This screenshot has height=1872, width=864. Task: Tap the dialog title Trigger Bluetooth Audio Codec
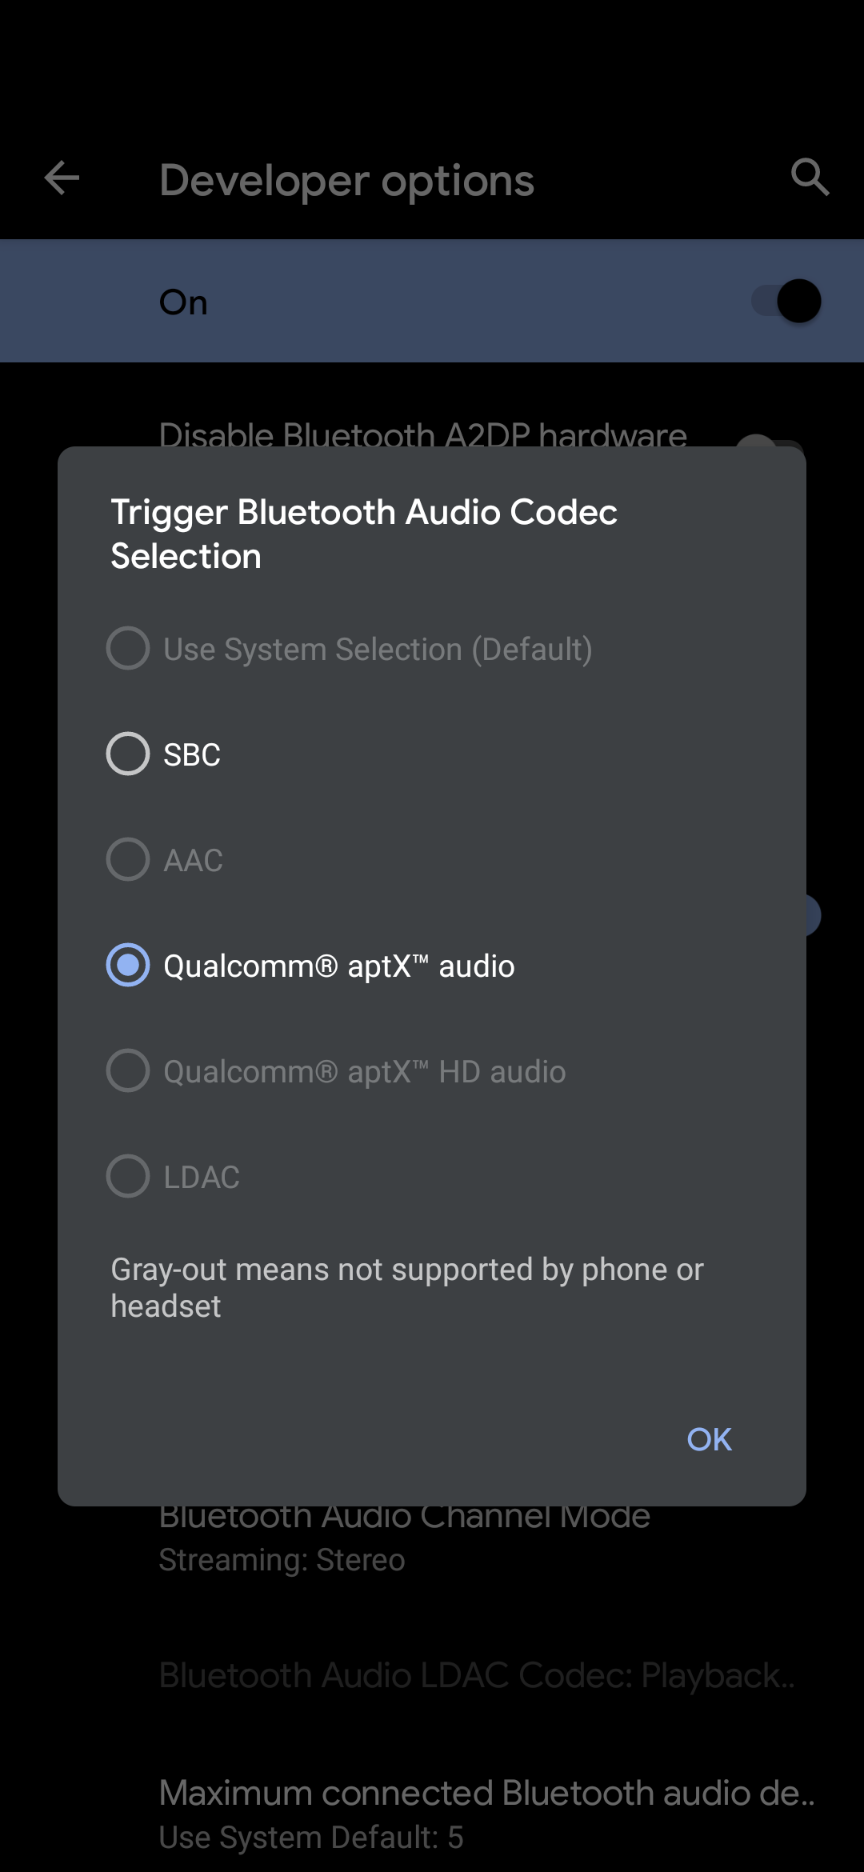[x=364, y=534]
